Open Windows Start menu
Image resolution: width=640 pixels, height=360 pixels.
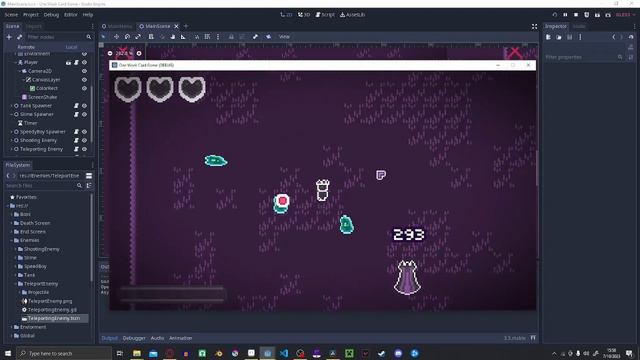(8, 353)
